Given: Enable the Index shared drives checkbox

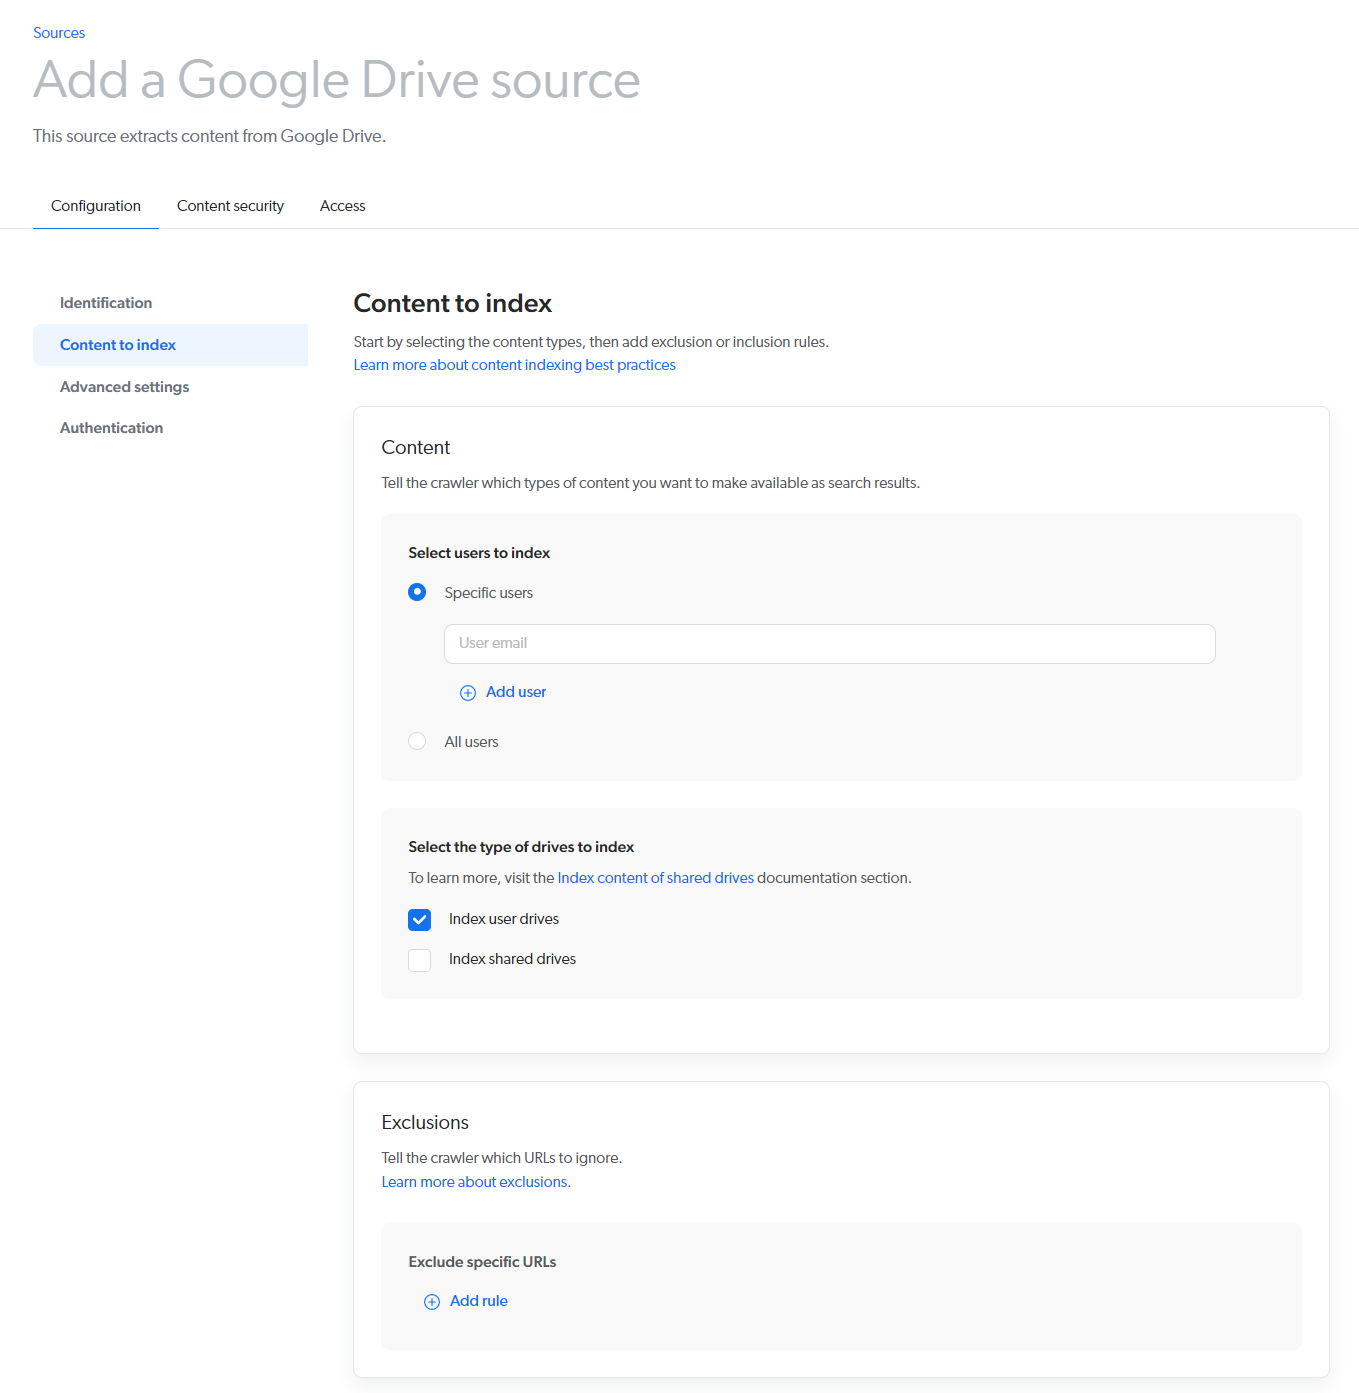Looking at the screenshot, I should 420,960.
